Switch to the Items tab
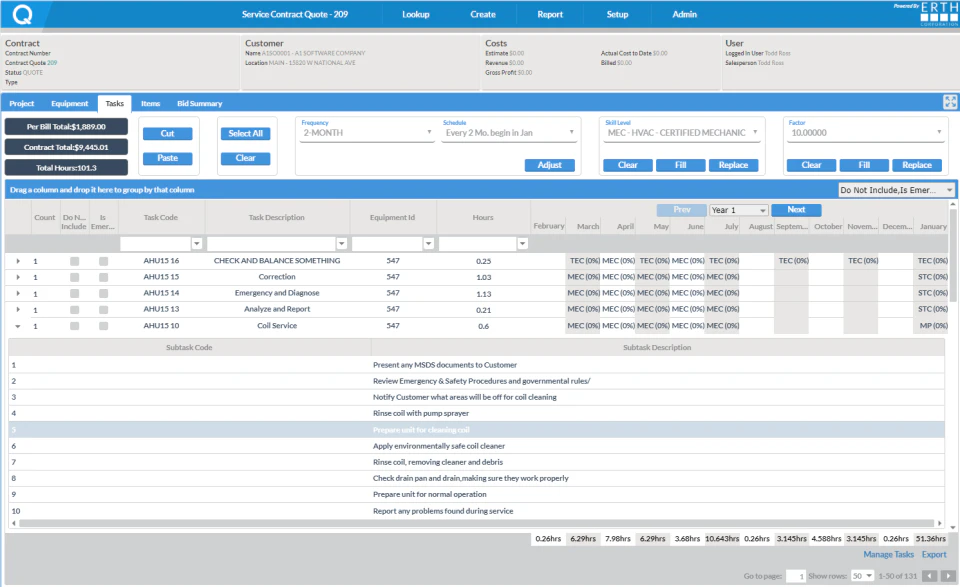960x587 pixels. click(150, 103)
